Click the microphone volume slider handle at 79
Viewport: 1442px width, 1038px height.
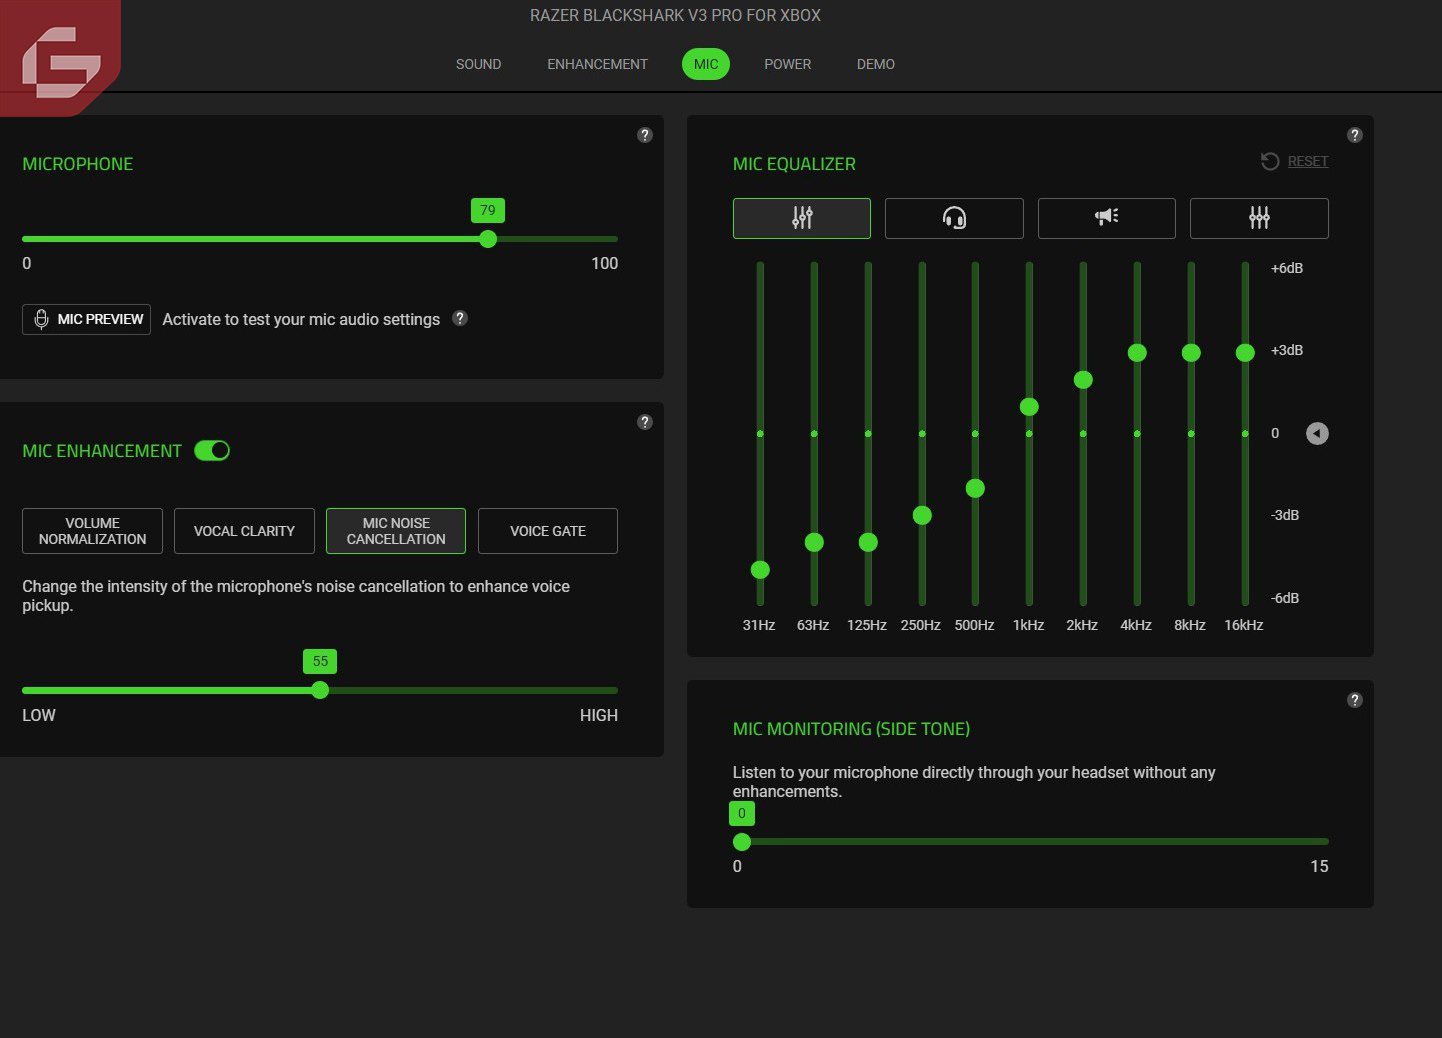point(488,239)
